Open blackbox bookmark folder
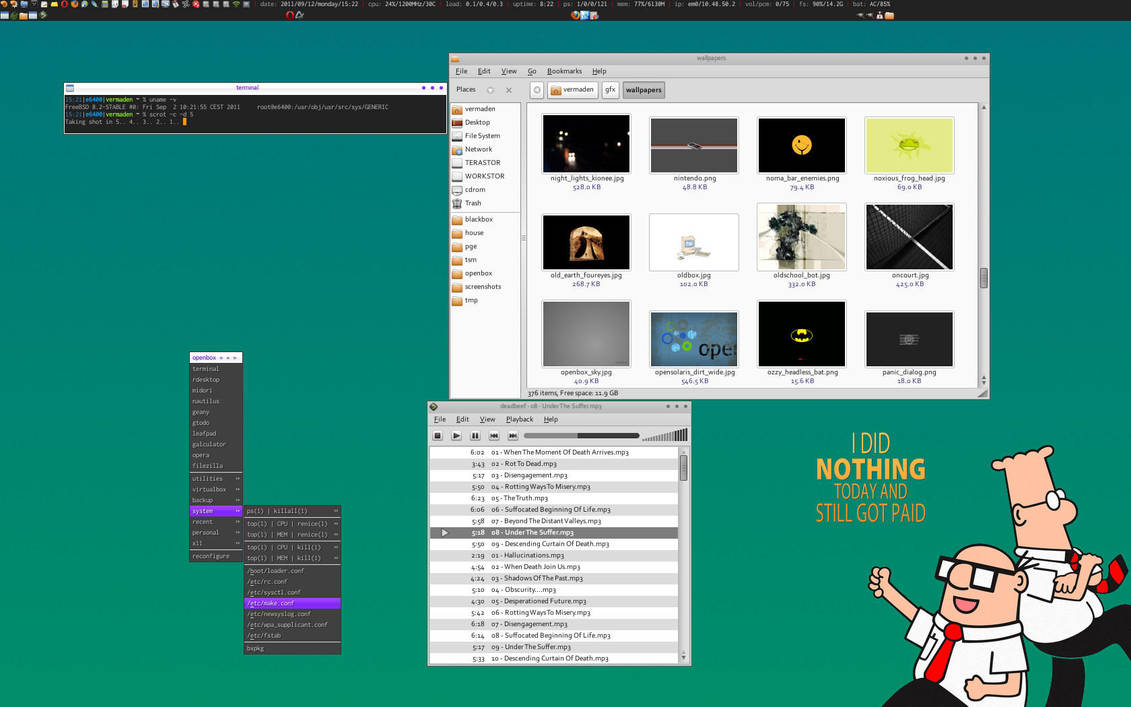This screenshot has width=1131, height=707. click(485, 219)
